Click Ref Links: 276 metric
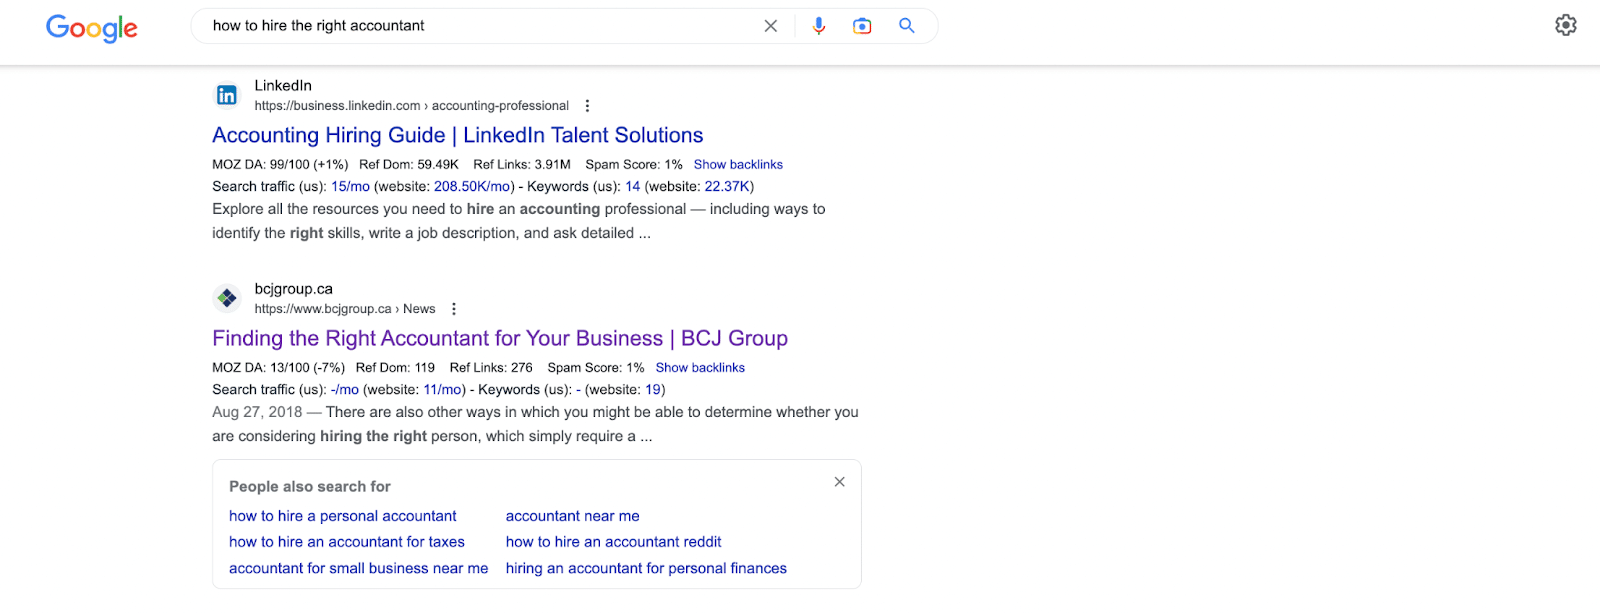Image resolution: width=1600 pixels, height=613 pixels. (x=491, y=367)
